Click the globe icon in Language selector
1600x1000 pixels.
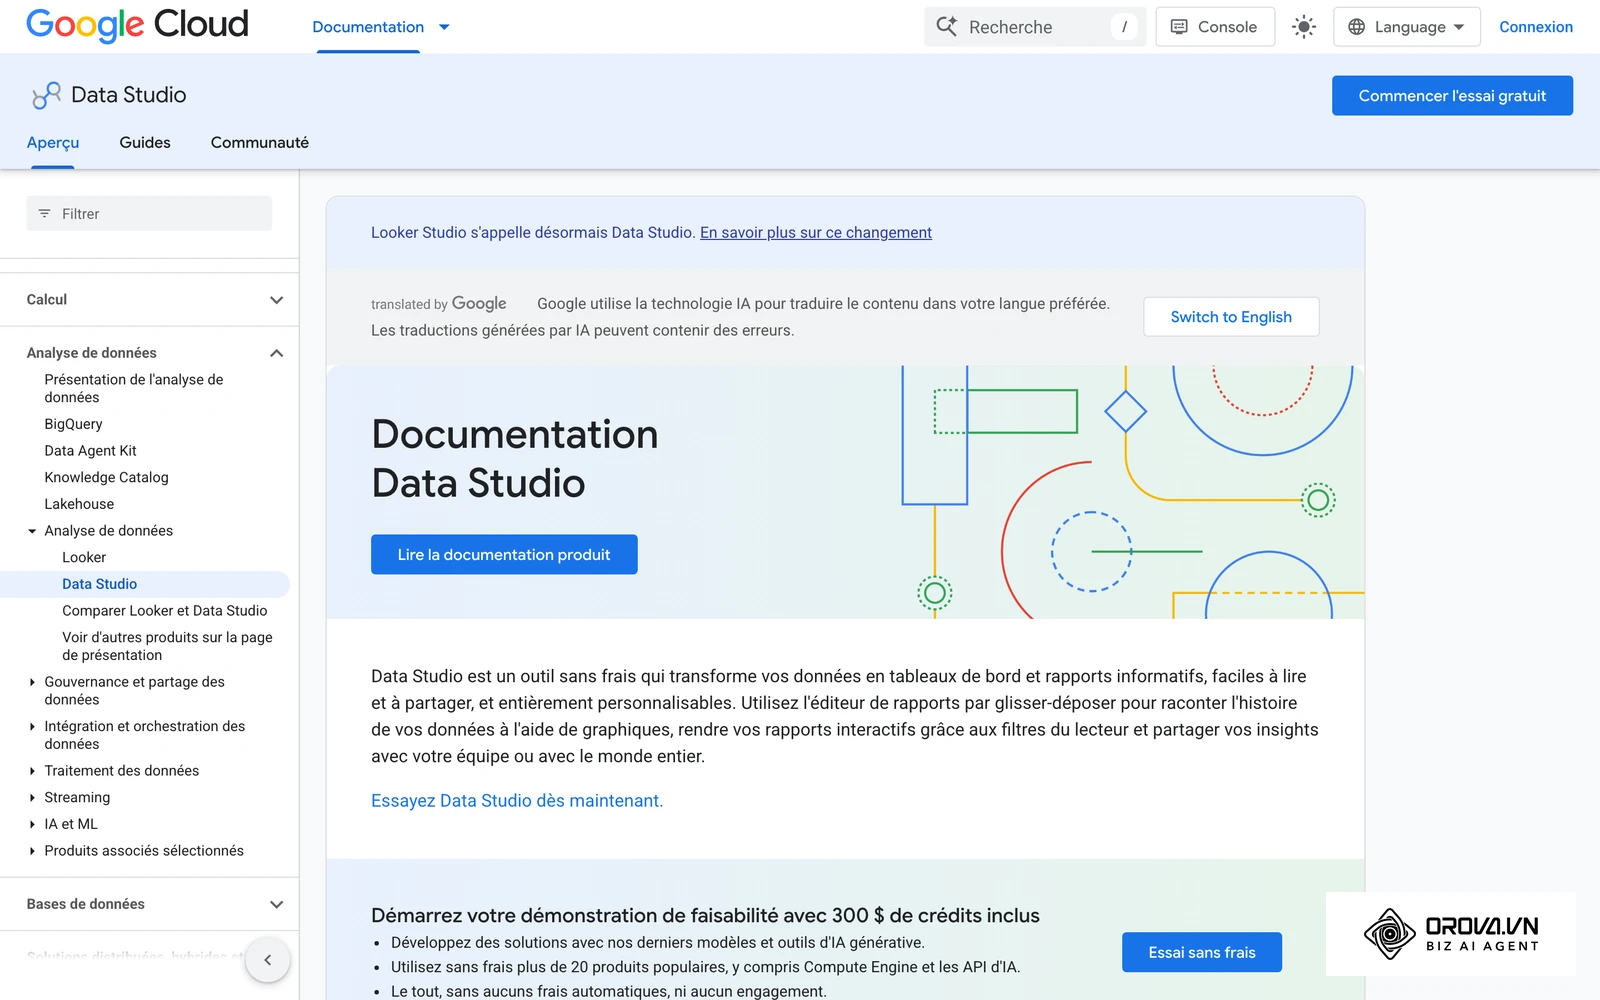point(1356,27)
